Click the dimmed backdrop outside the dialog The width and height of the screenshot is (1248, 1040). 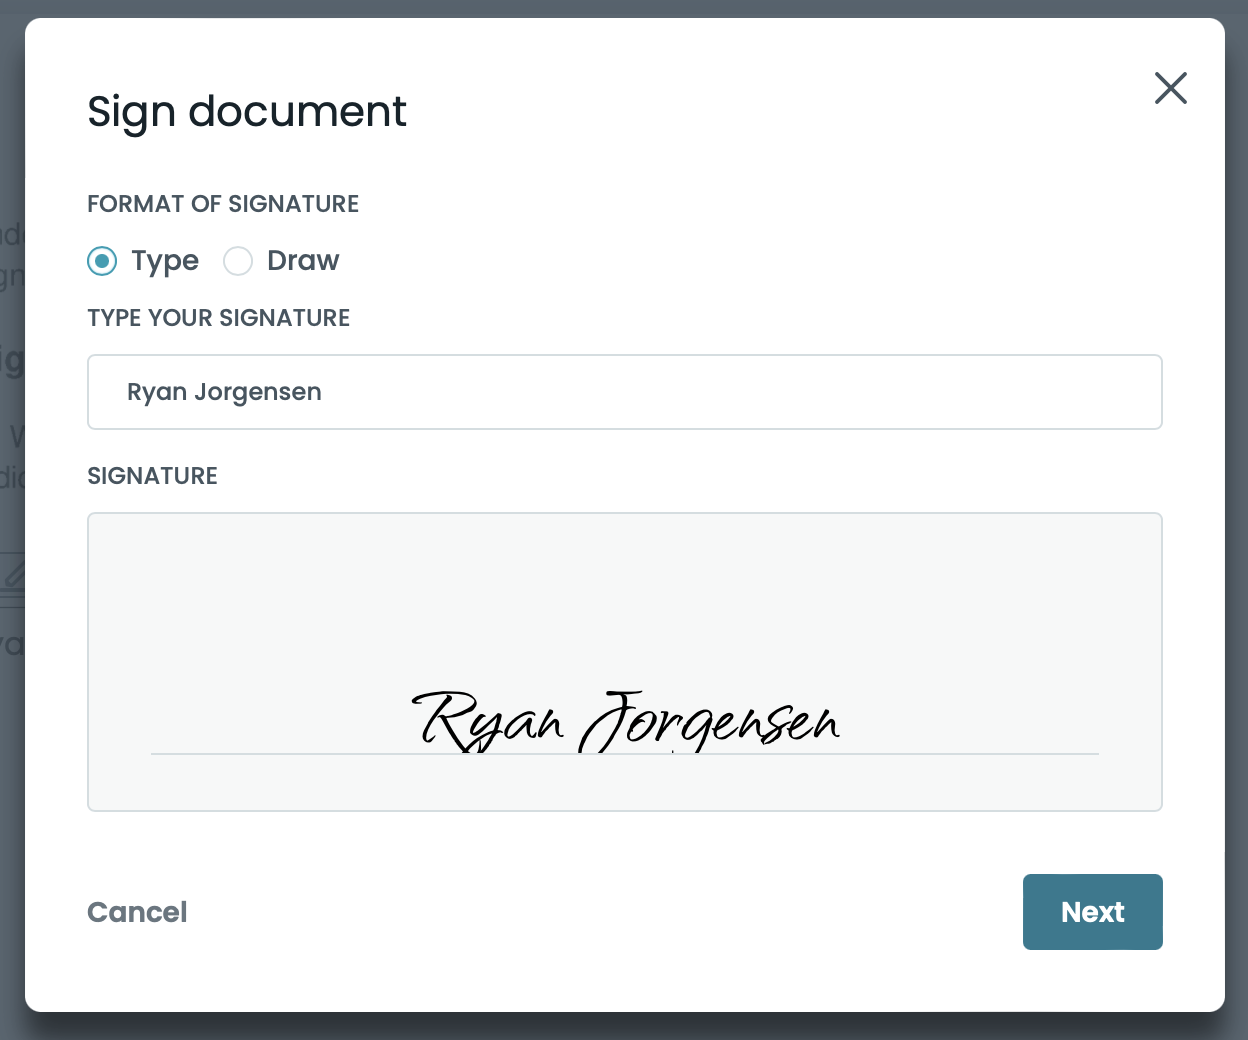[x=10, y=800]
